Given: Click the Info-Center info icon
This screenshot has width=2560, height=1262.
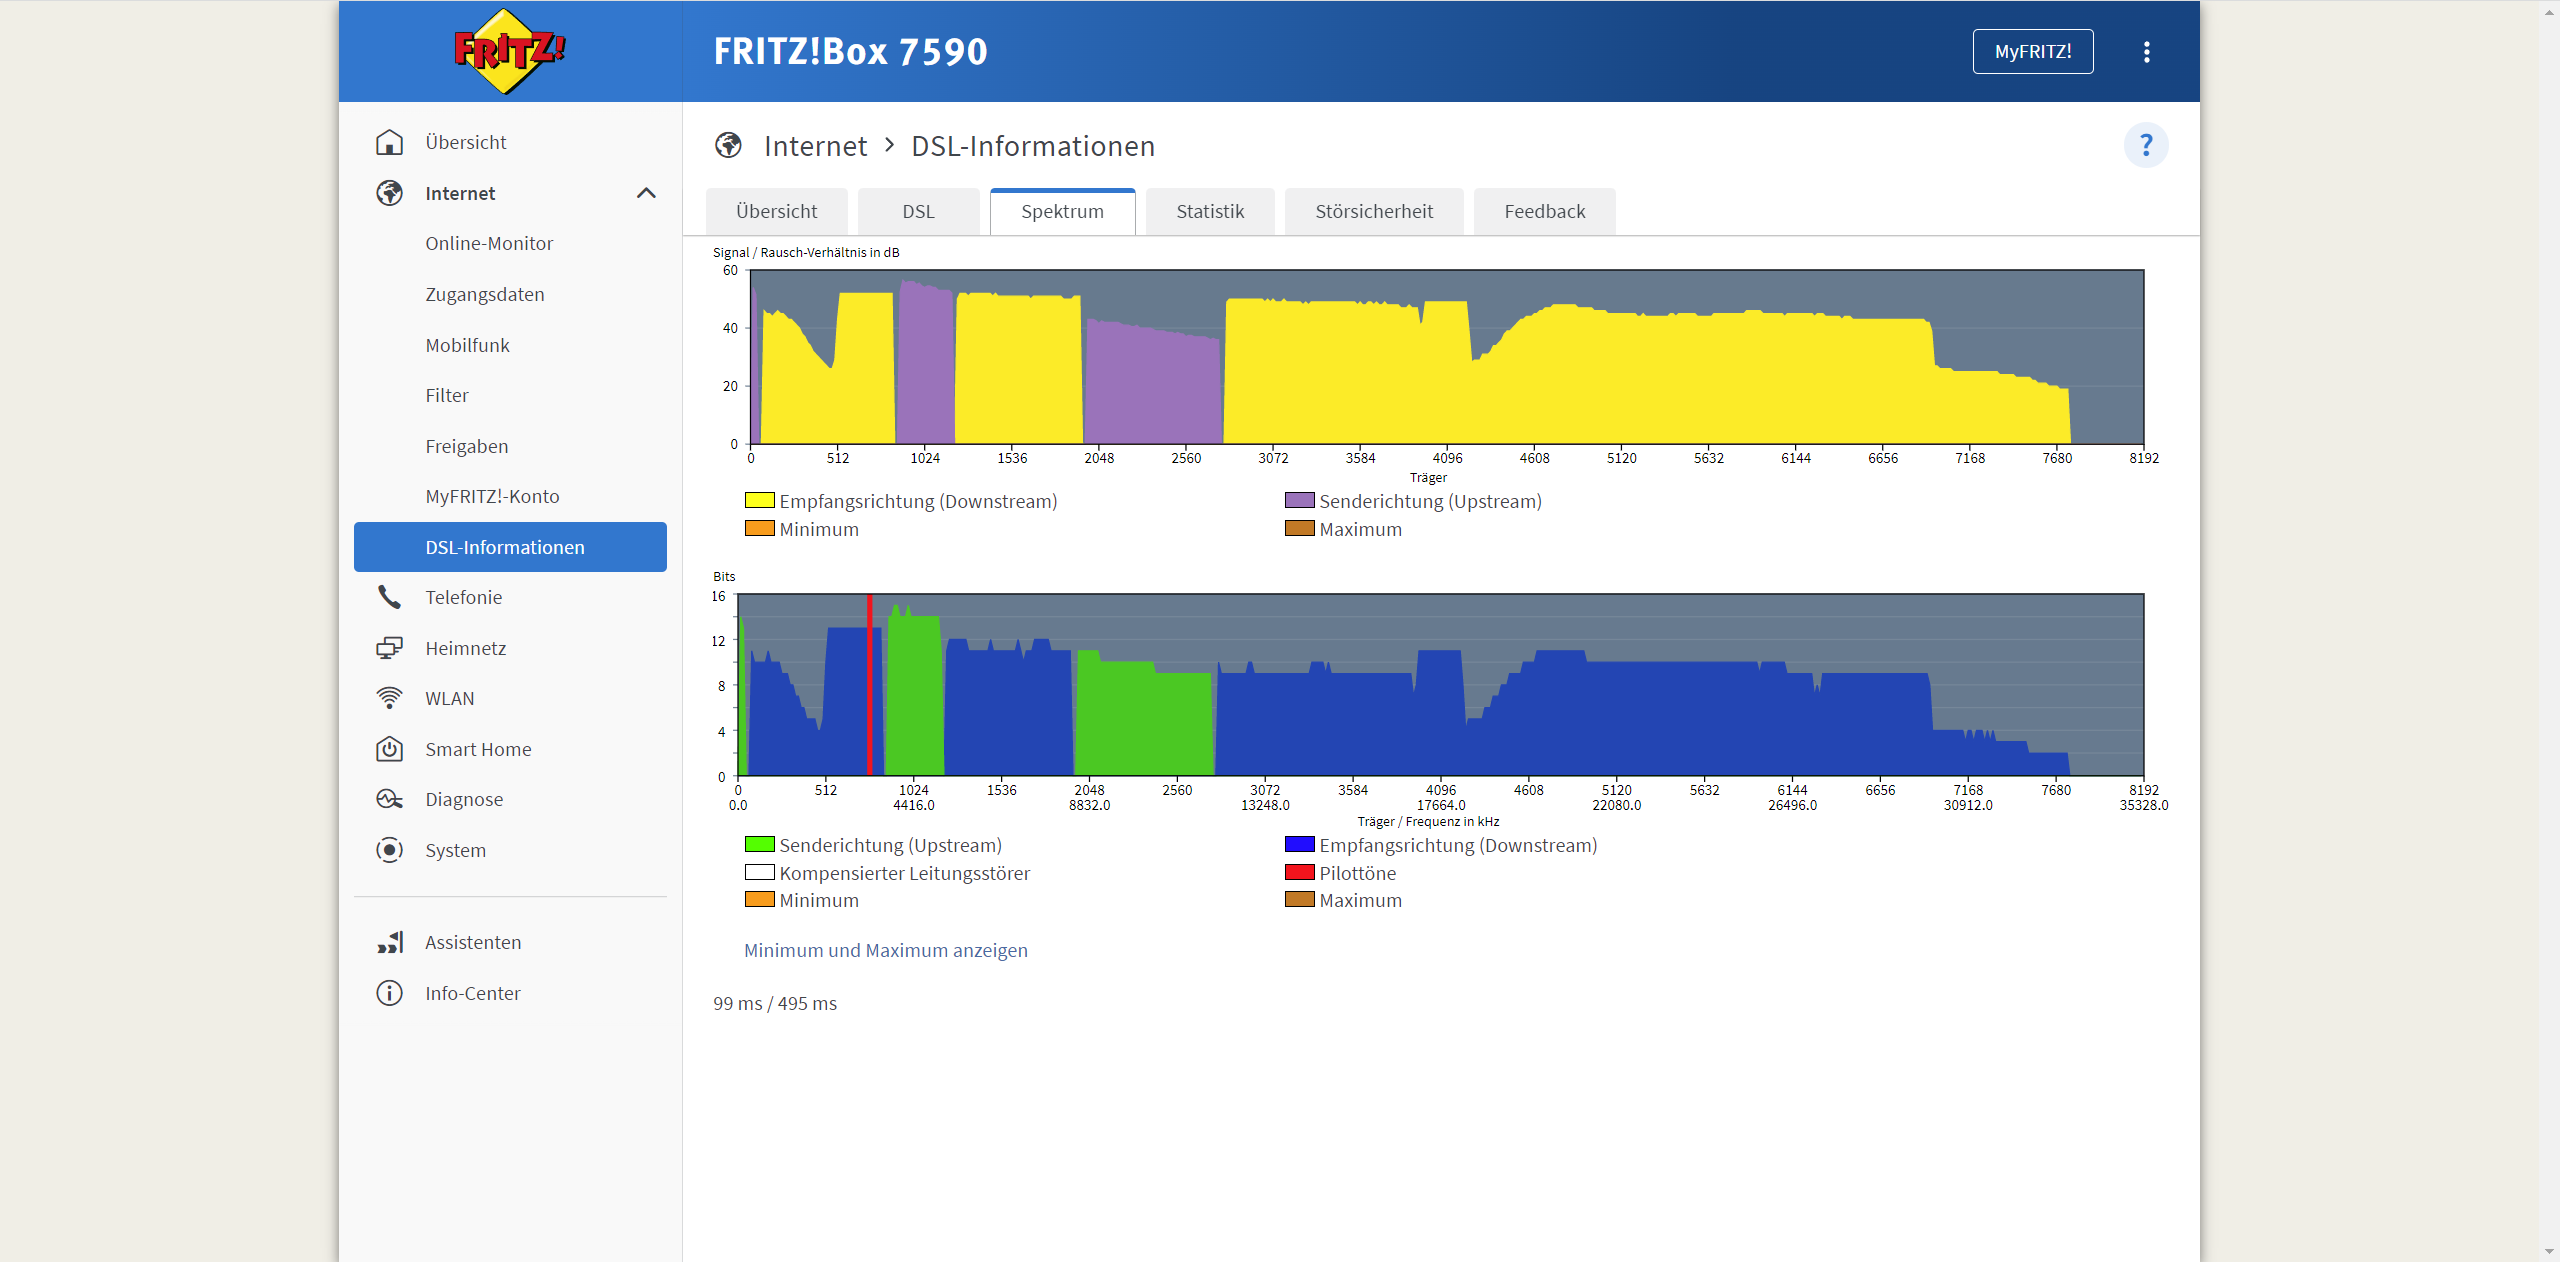Looking at the screenshot, I should click(389, 993).
